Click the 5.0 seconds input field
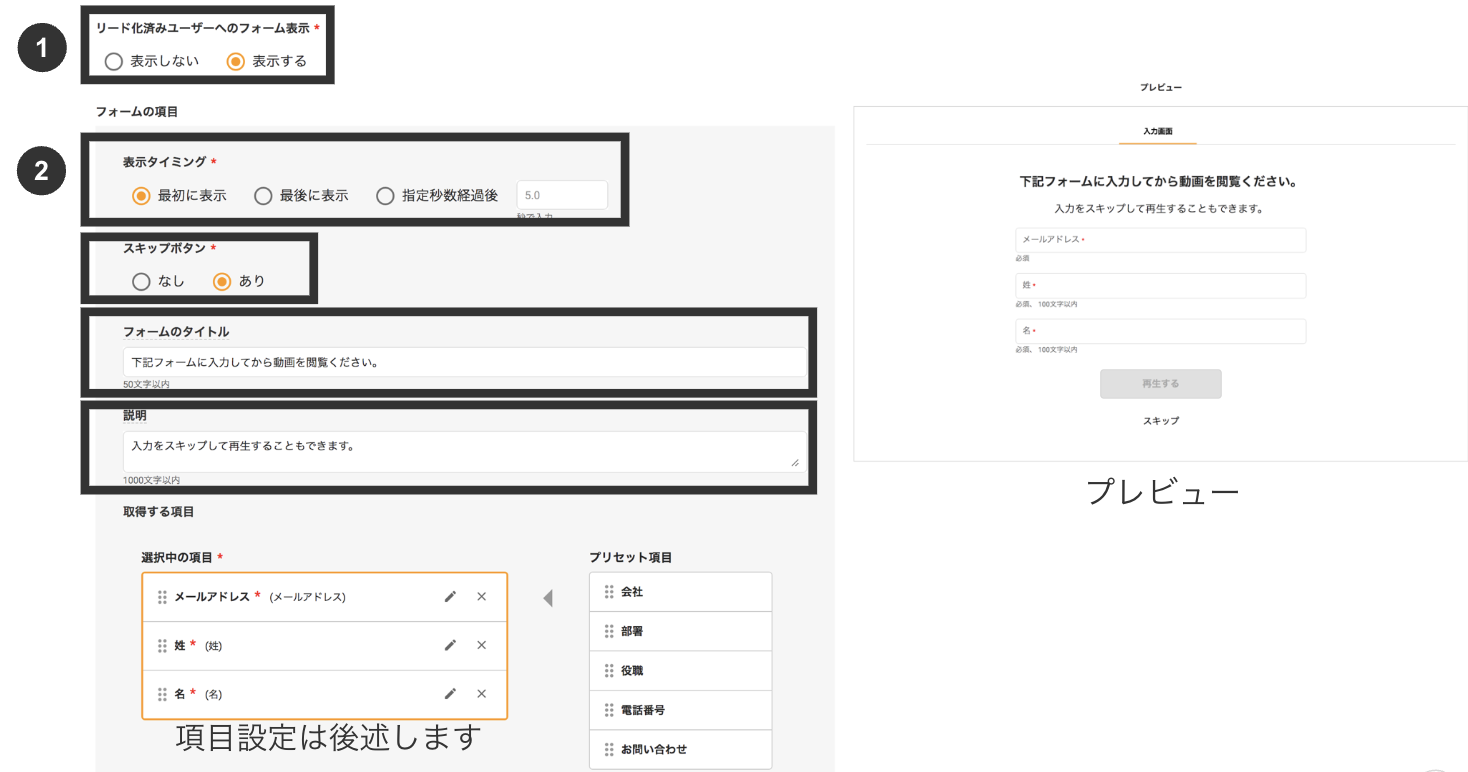The height and width of the screenshot is (772, 1468). click(561, 194)
